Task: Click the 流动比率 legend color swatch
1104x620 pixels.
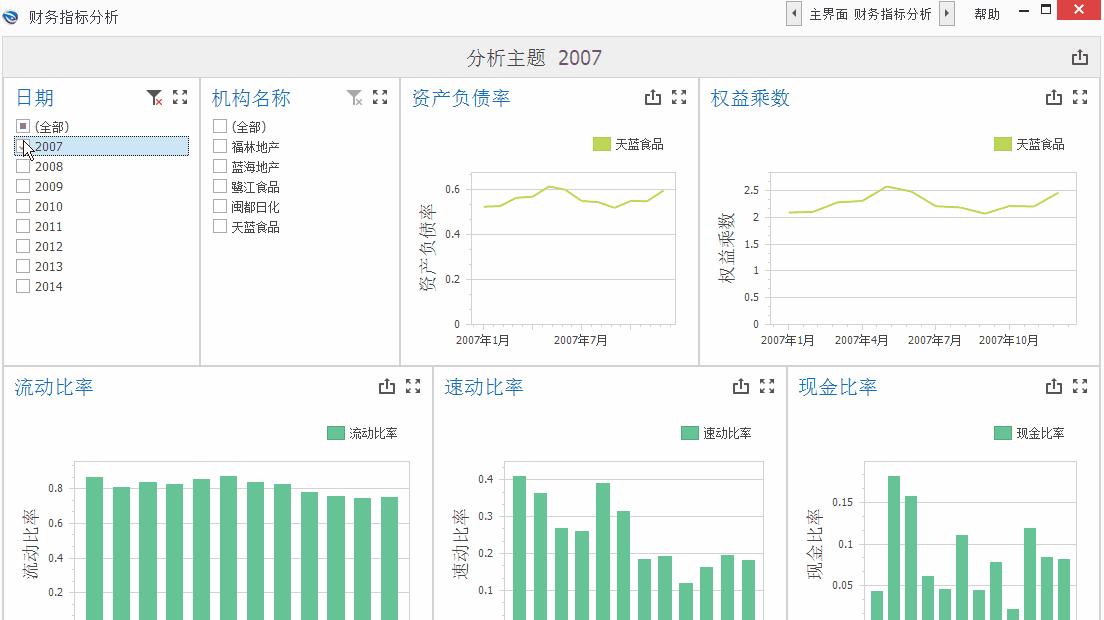Action: 335,433
